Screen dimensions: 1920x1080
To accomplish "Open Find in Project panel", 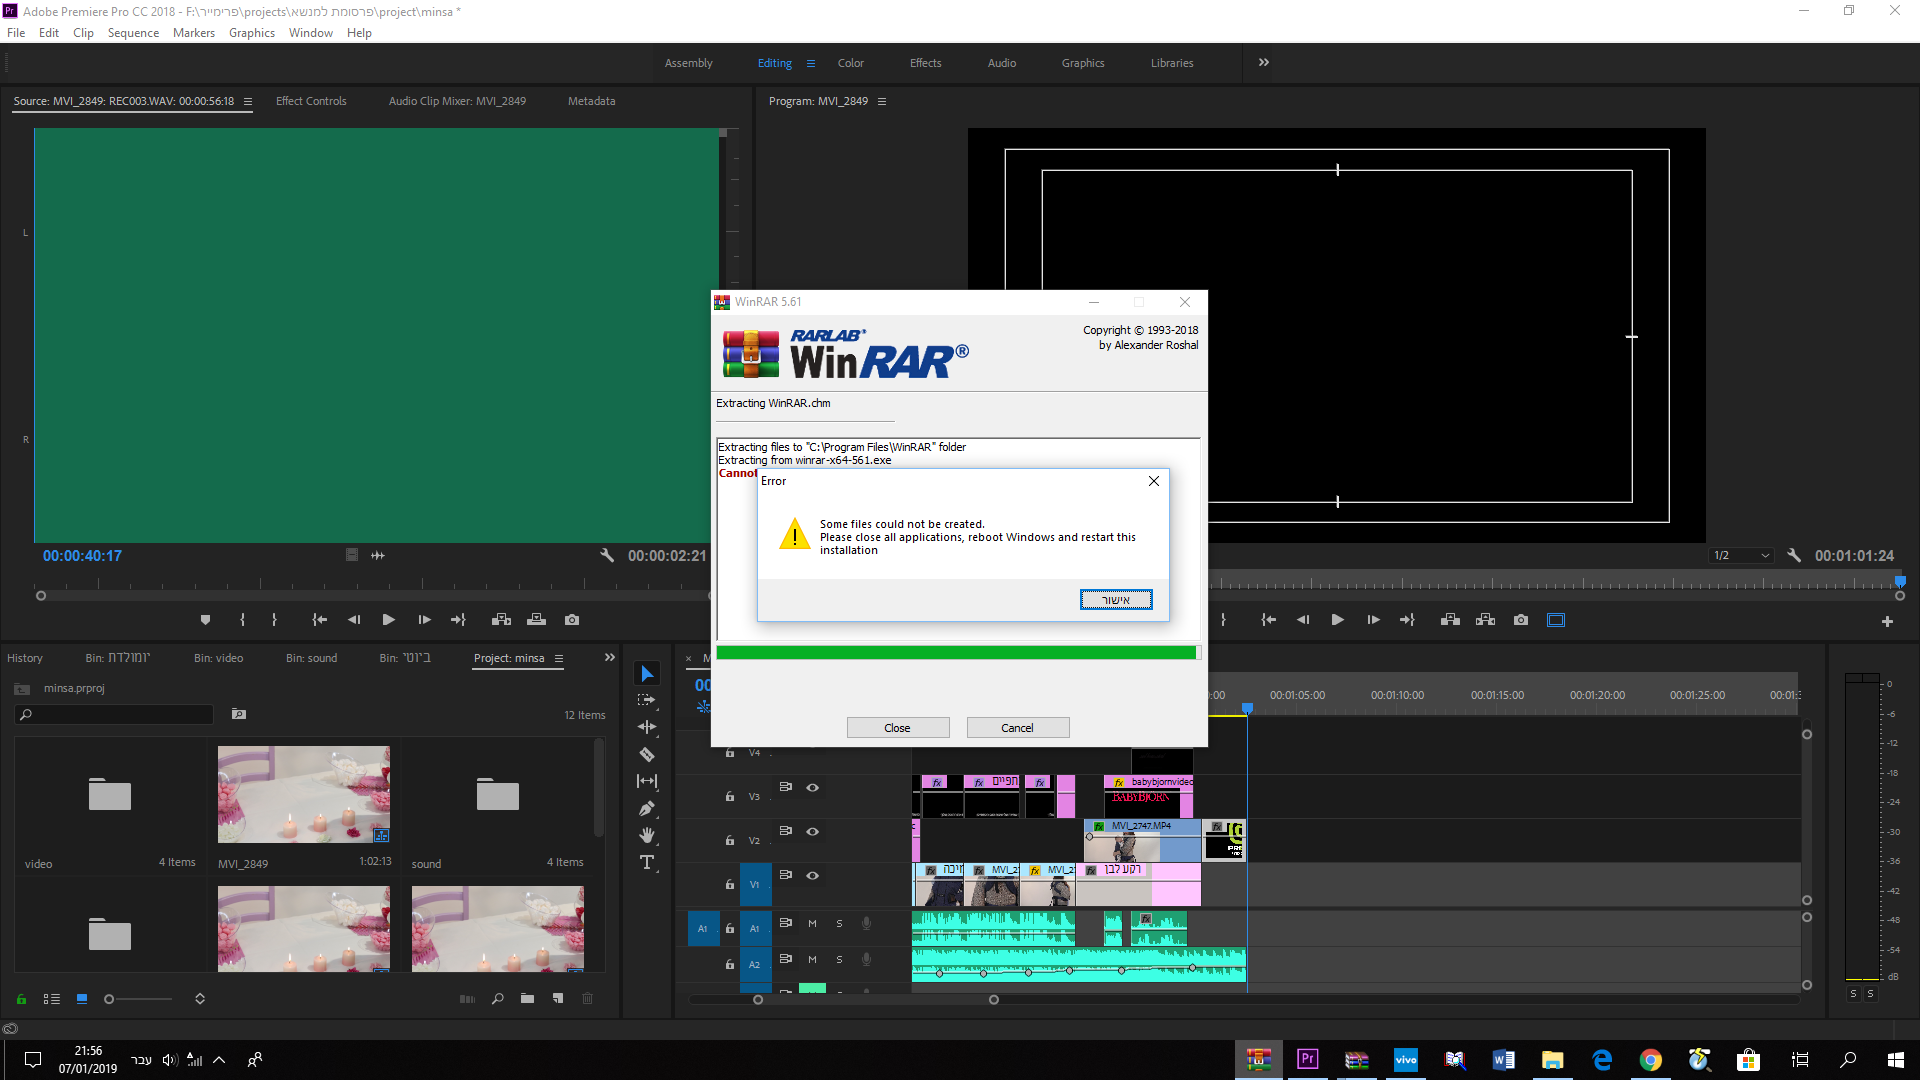I will coord(497,999).
